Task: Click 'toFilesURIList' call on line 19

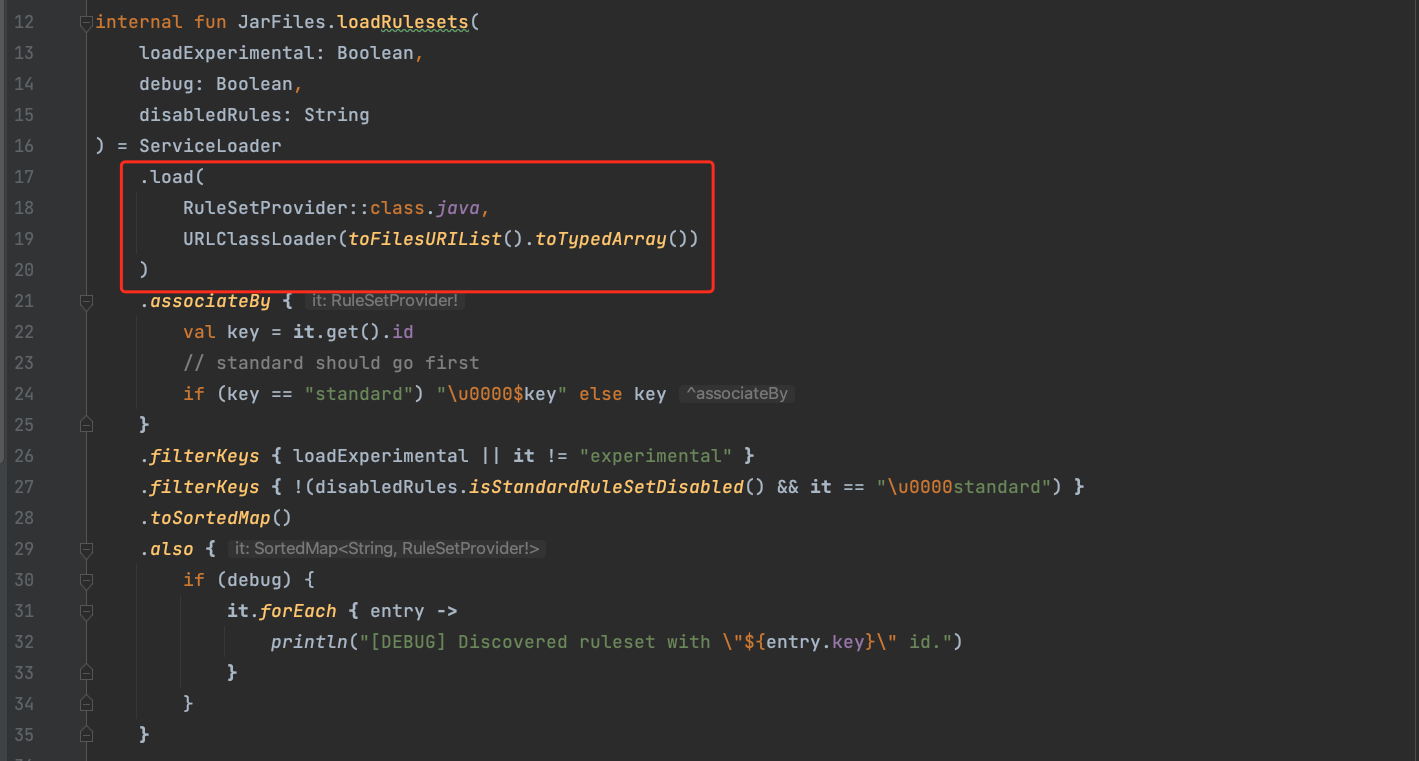Action: tap(425, 239)
